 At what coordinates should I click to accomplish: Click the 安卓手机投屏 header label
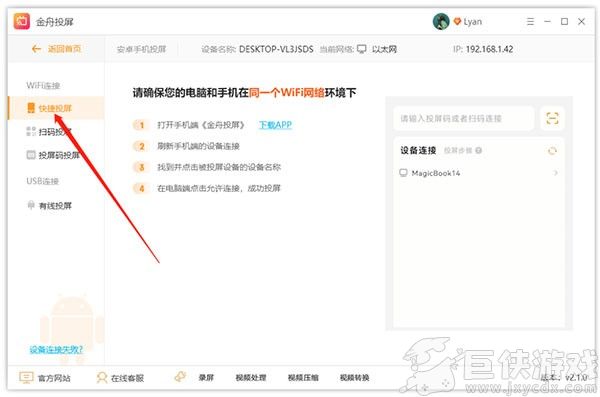coord(142,49)
